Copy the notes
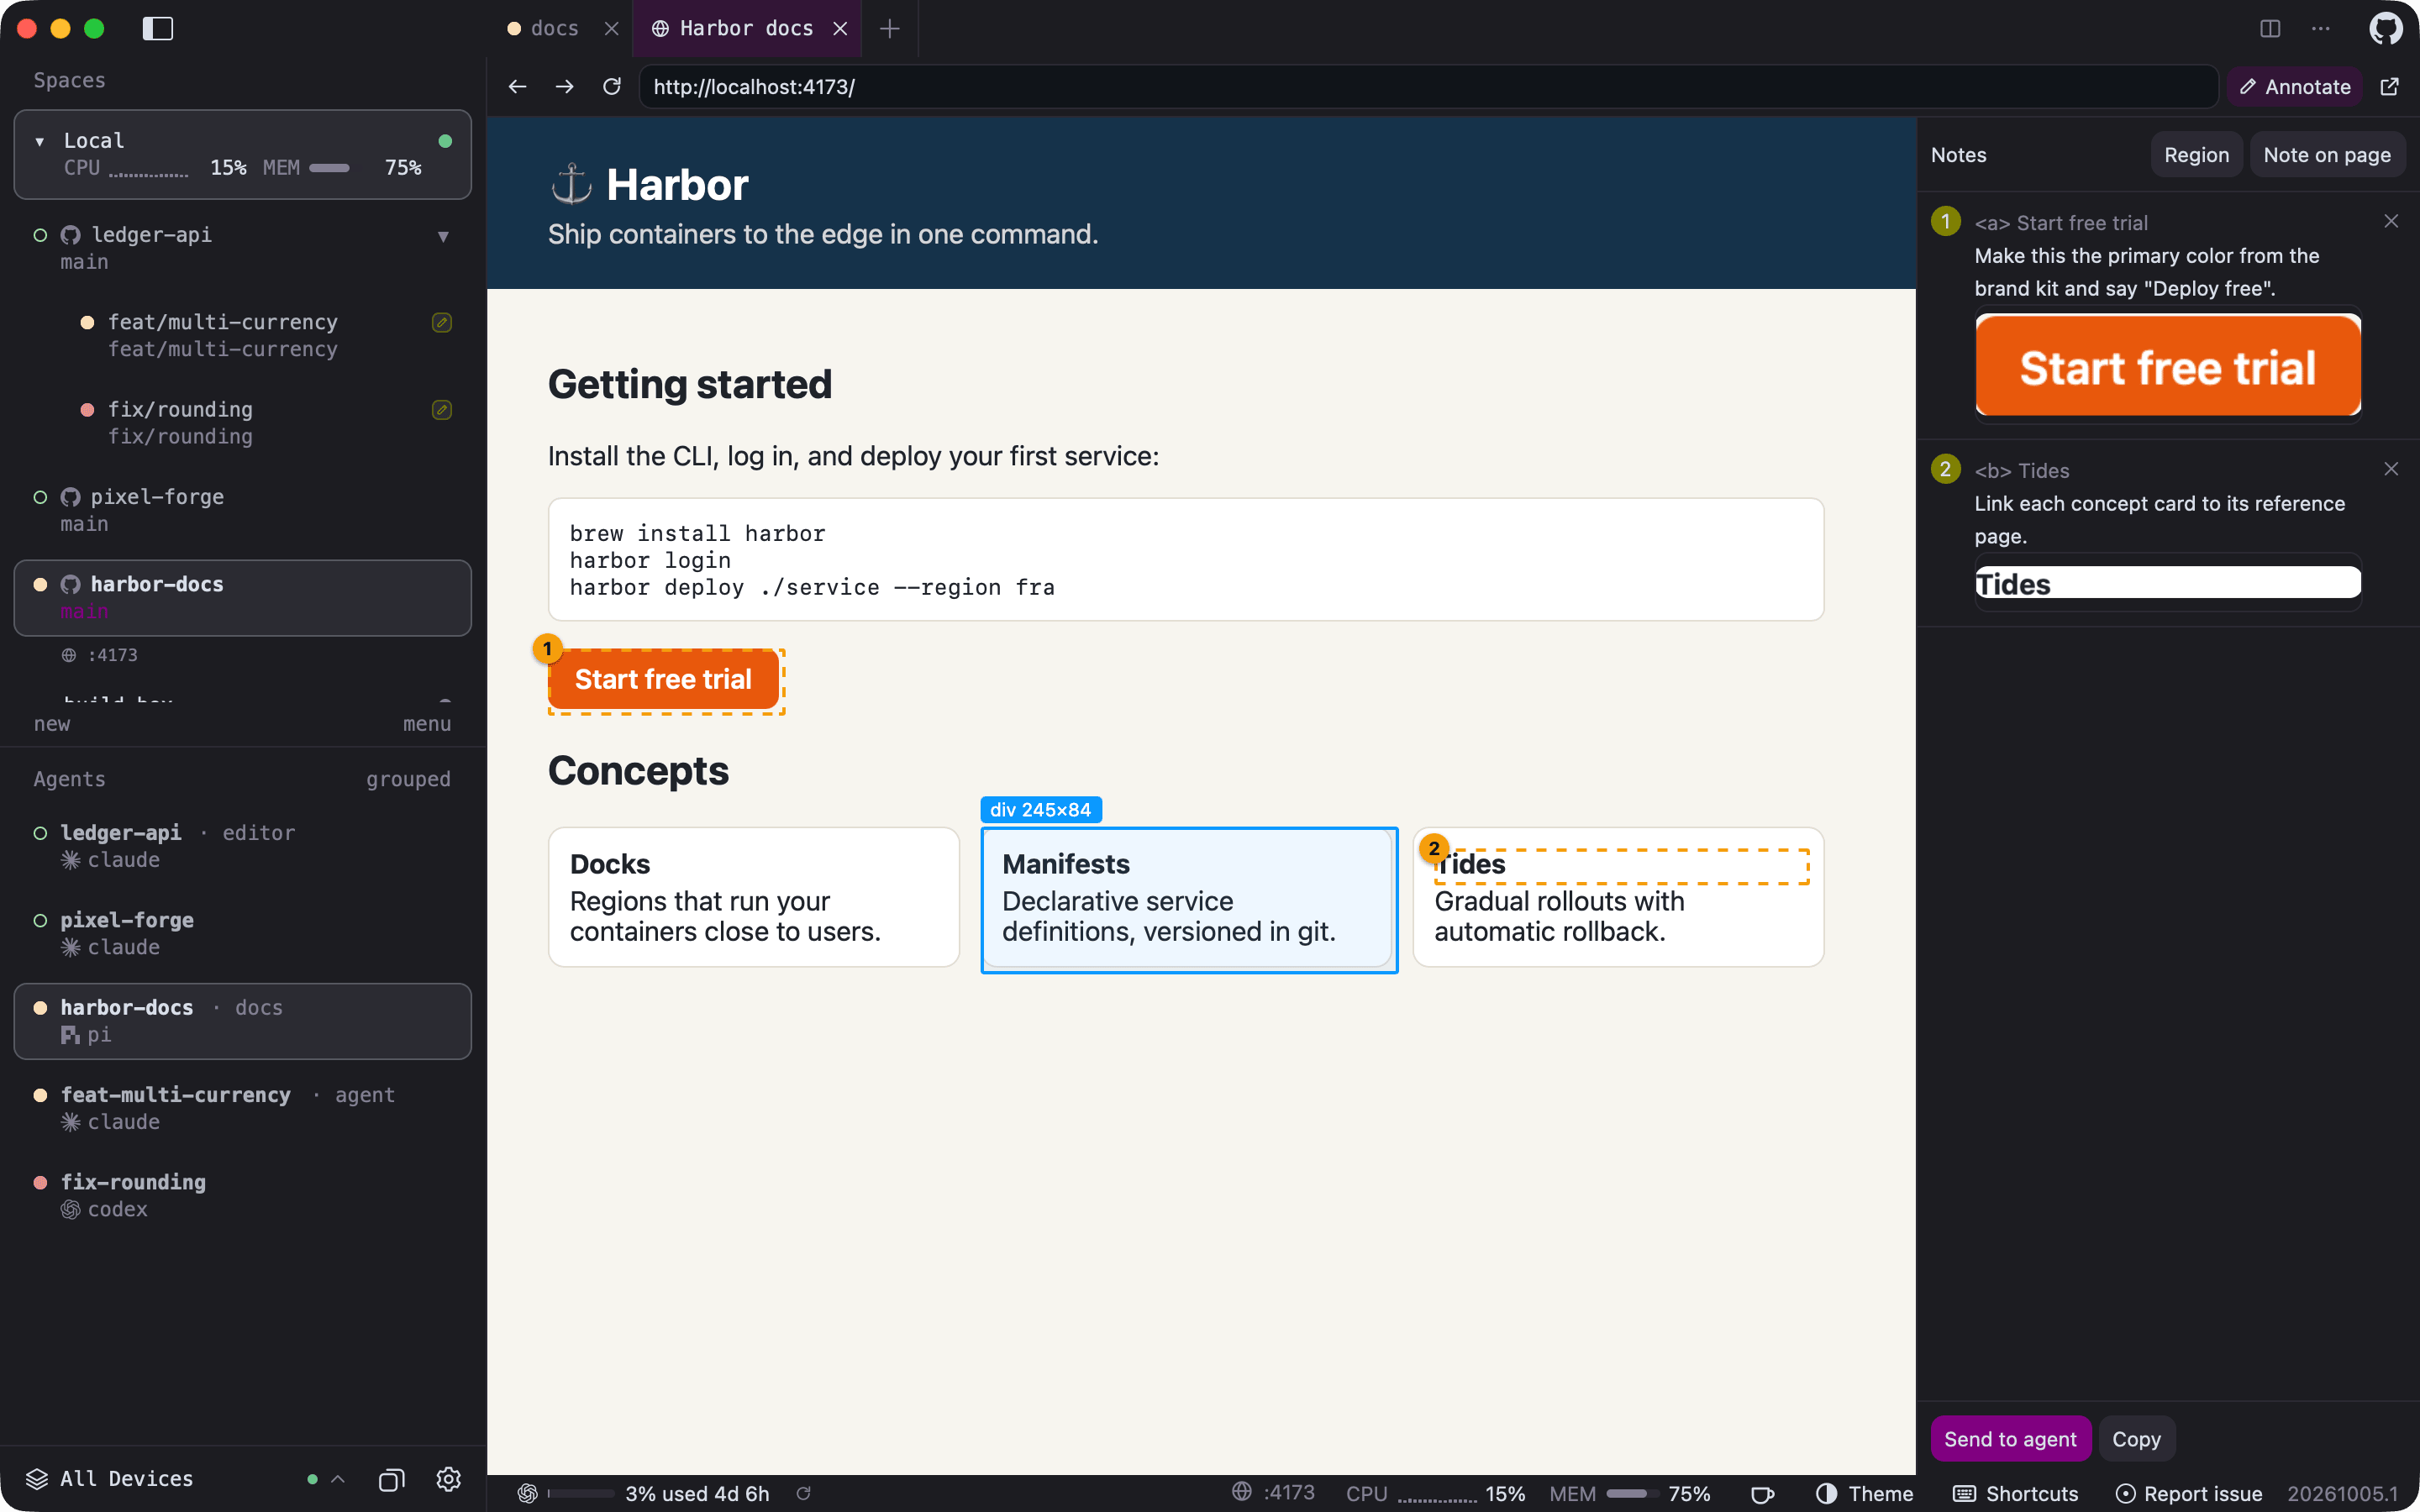Viewport: 2420px width, 1512px height. coord(2136,1439)
